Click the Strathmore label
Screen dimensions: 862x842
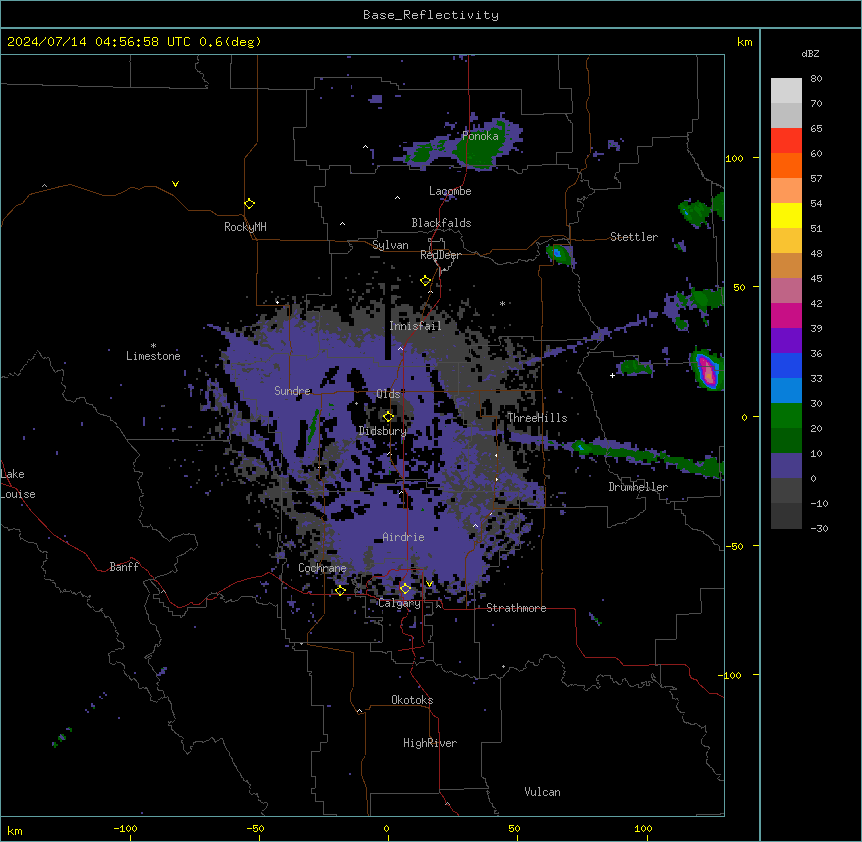(516, 608)
